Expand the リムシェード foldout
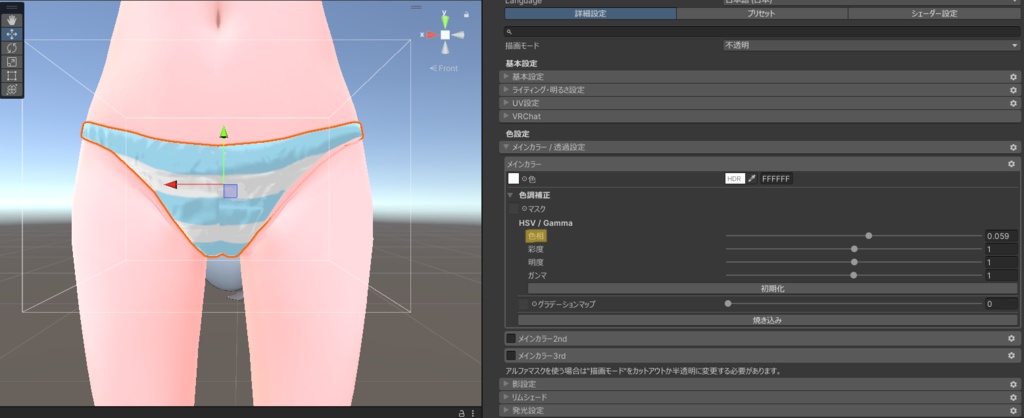Viewport: 1024px width, 418px height. tap(506, 397)
